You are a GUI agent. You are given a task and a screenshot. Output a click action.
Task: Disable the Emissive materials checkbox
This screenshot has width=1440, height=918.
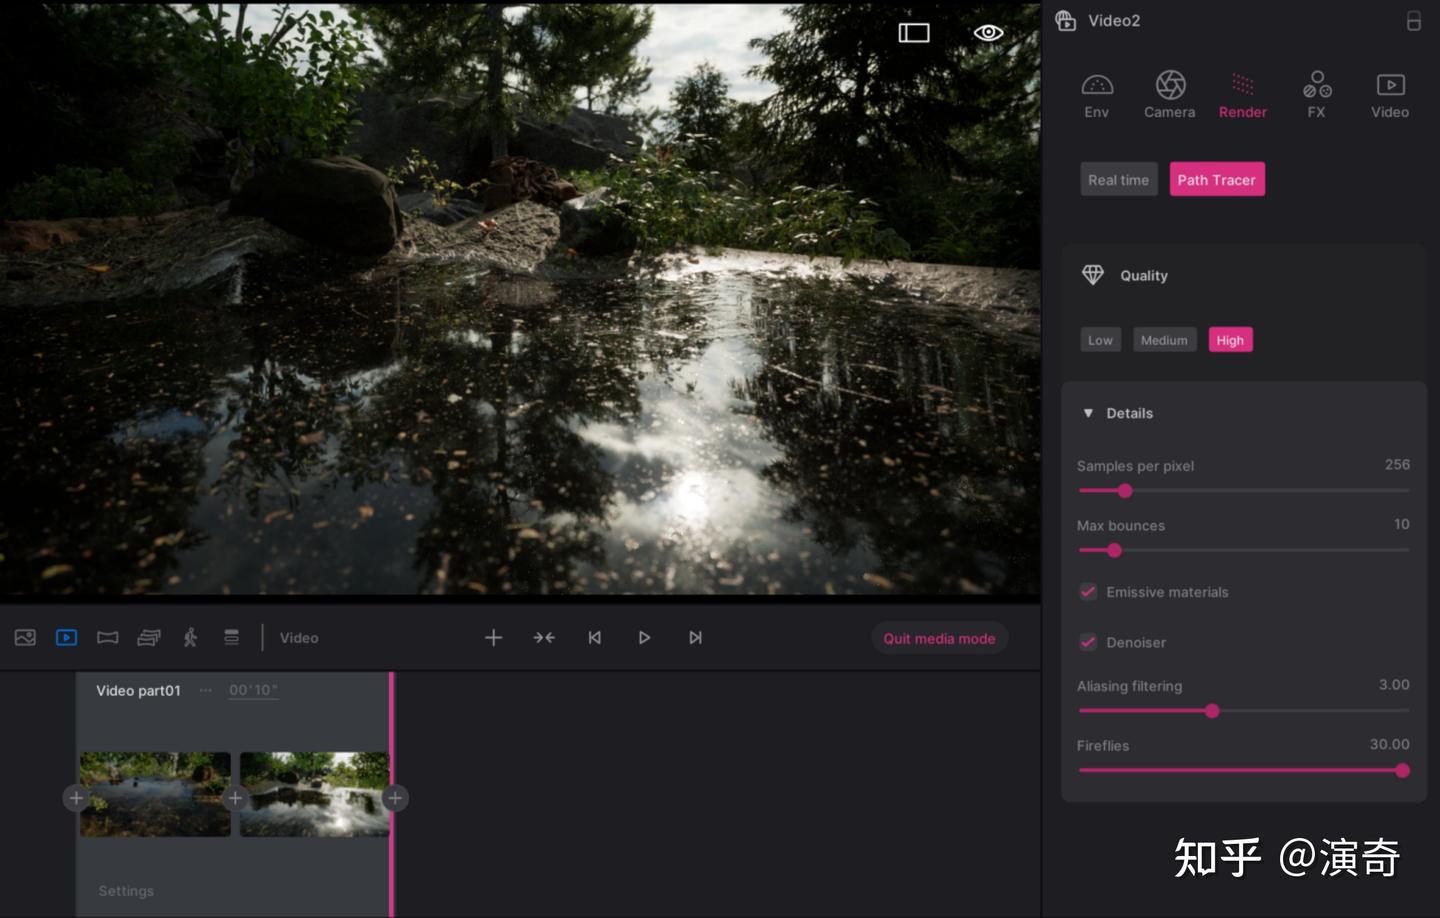click(1088, 592)
